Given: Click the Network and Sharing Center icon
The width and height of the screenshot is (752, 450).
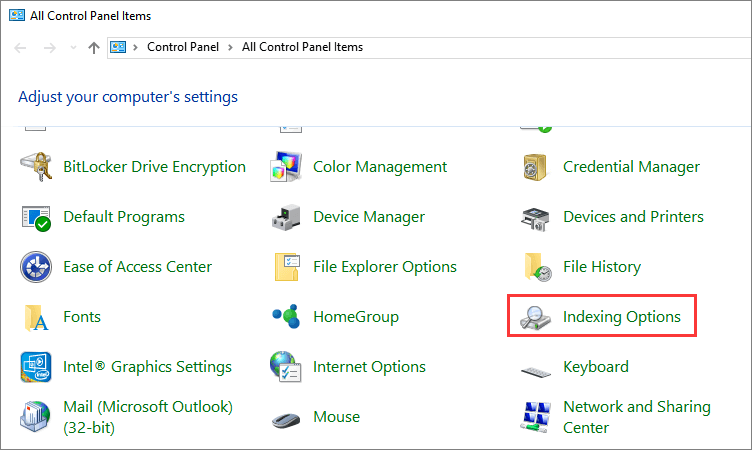Looking at the screenshot, I should (x=536, y=417).
